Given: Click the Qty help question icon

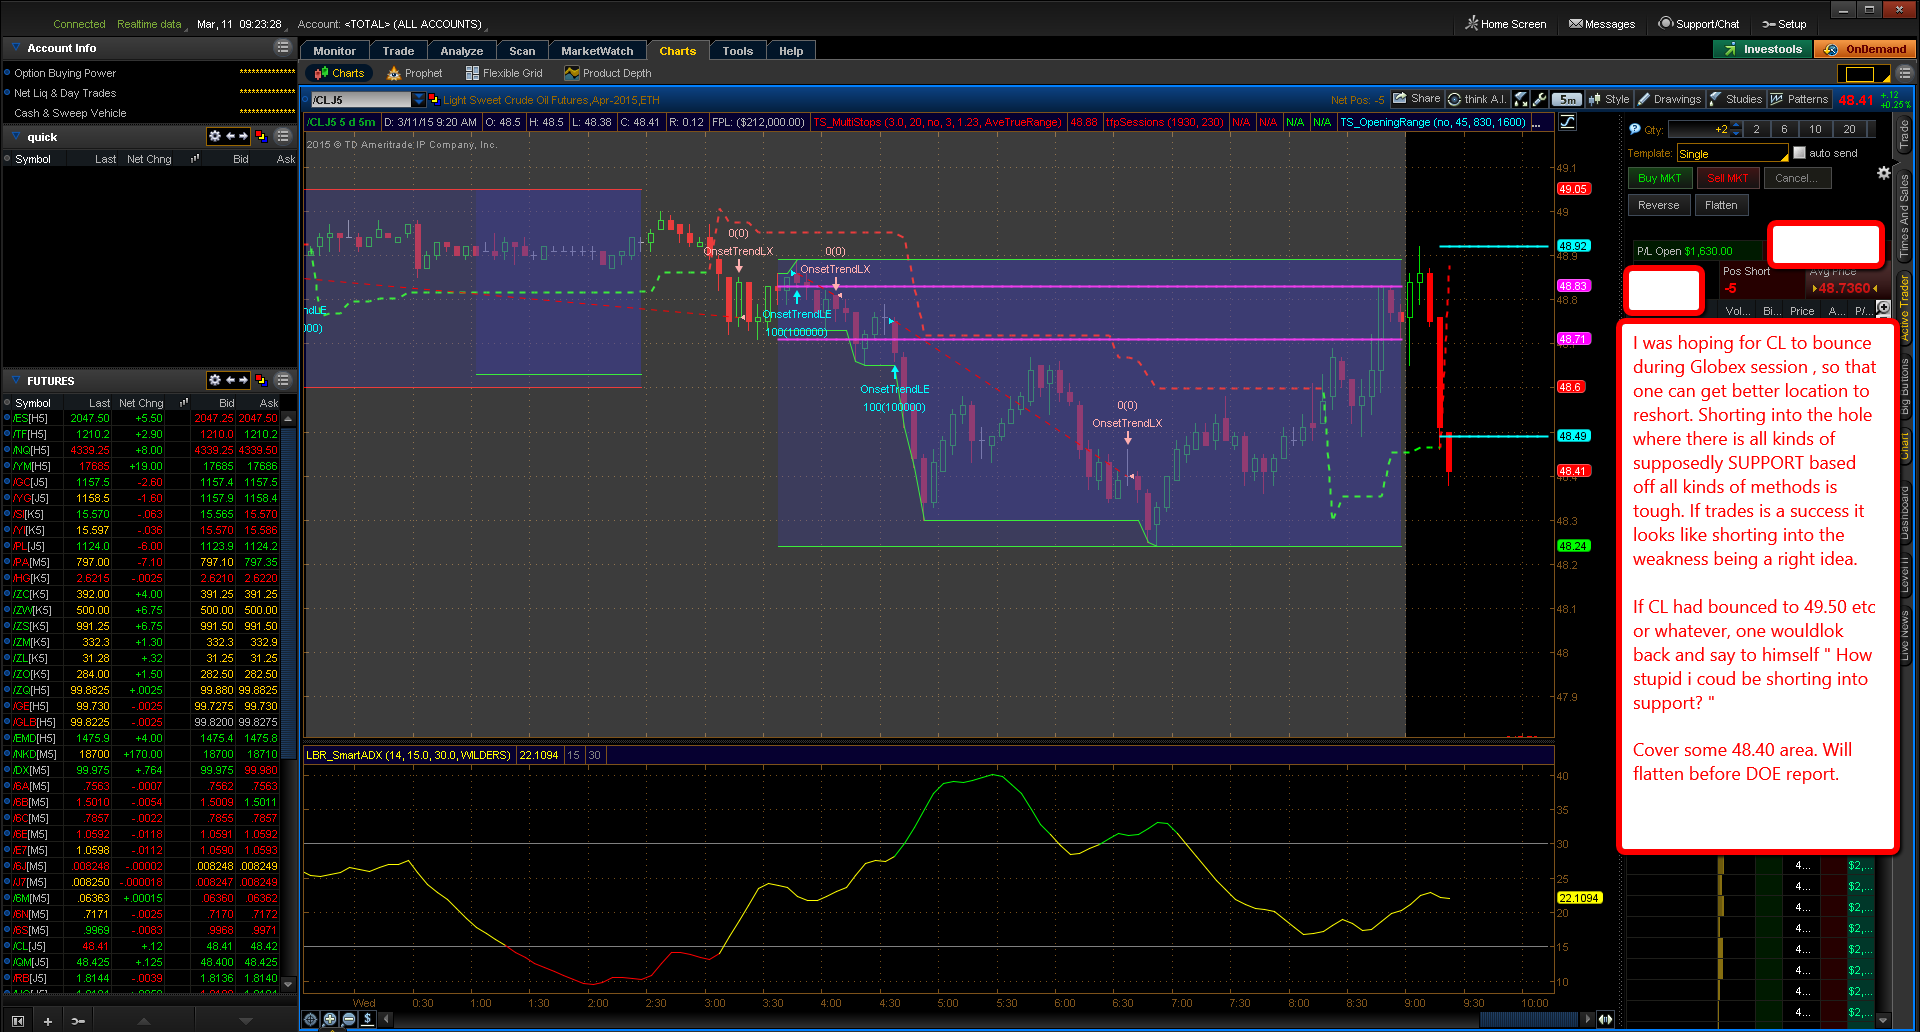Looking at the screenshot, I should pyautogui.click(x=1635, y=129).
